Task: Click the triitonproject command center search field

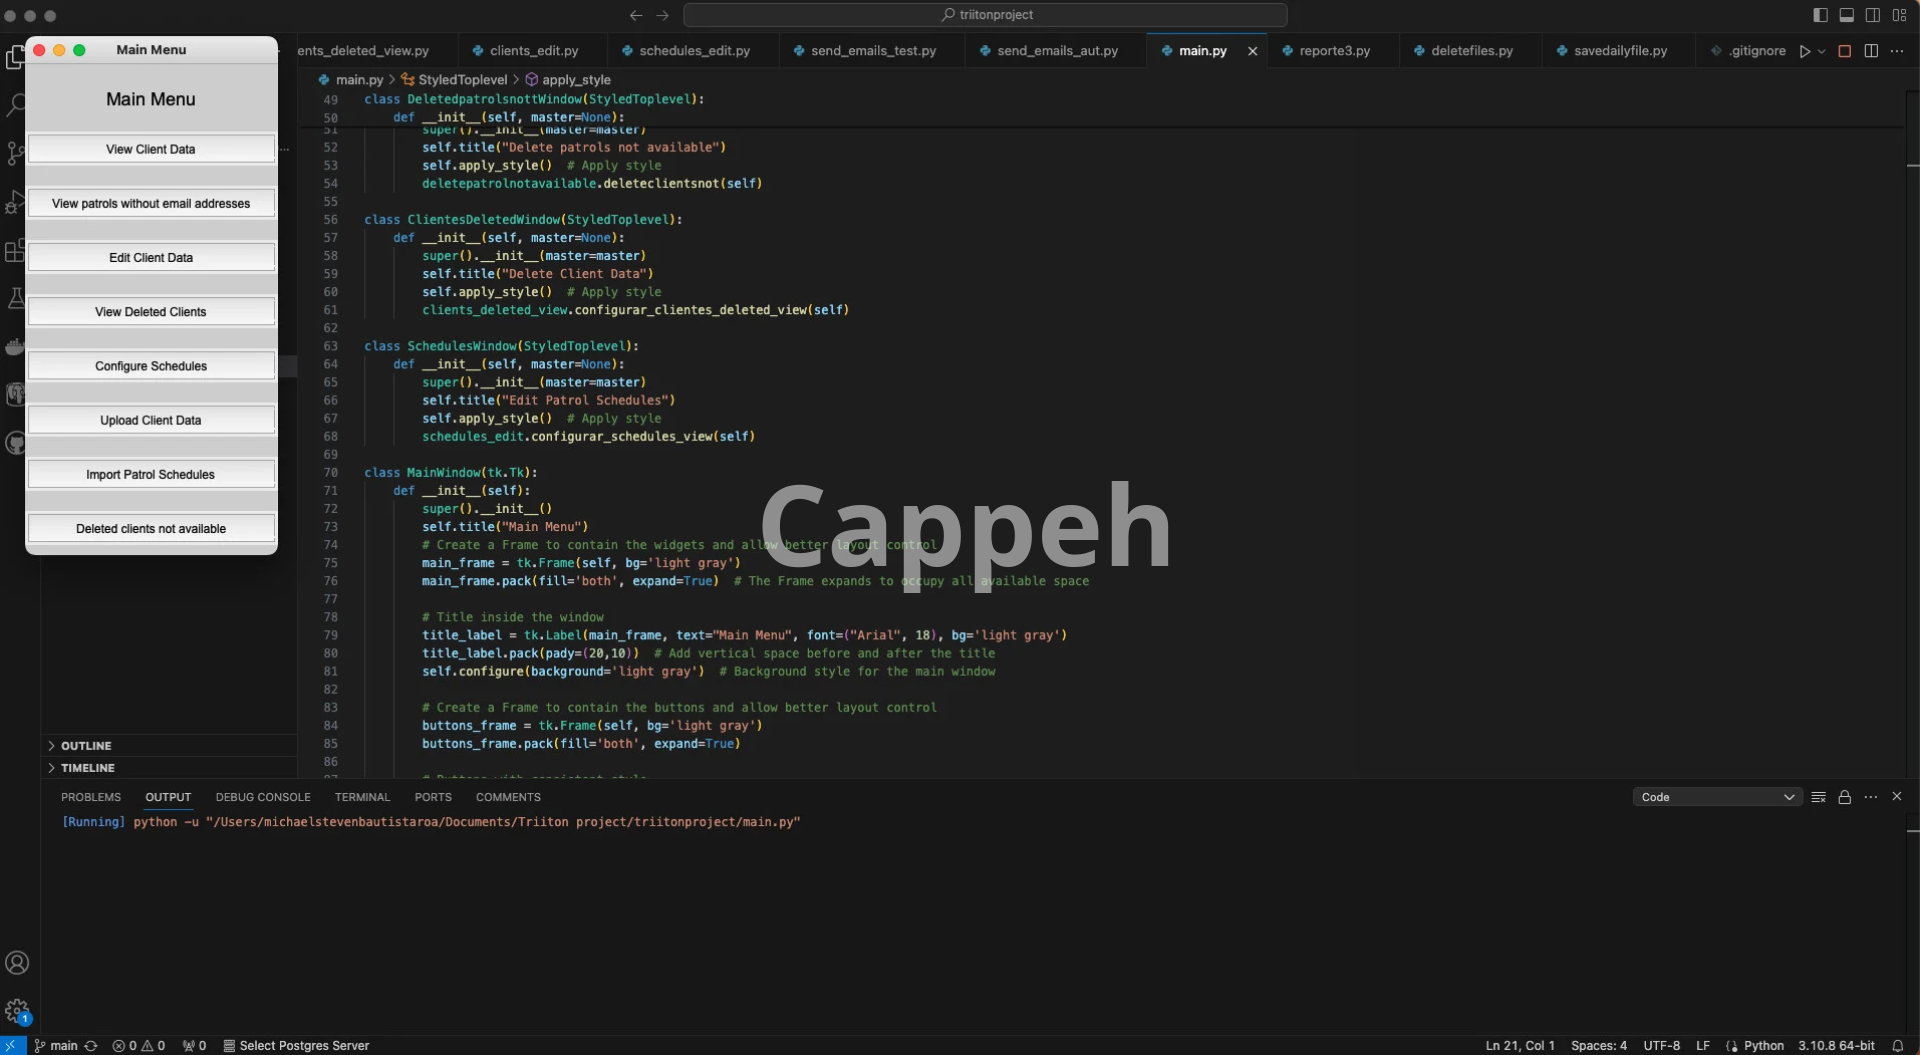Action: 985,15
